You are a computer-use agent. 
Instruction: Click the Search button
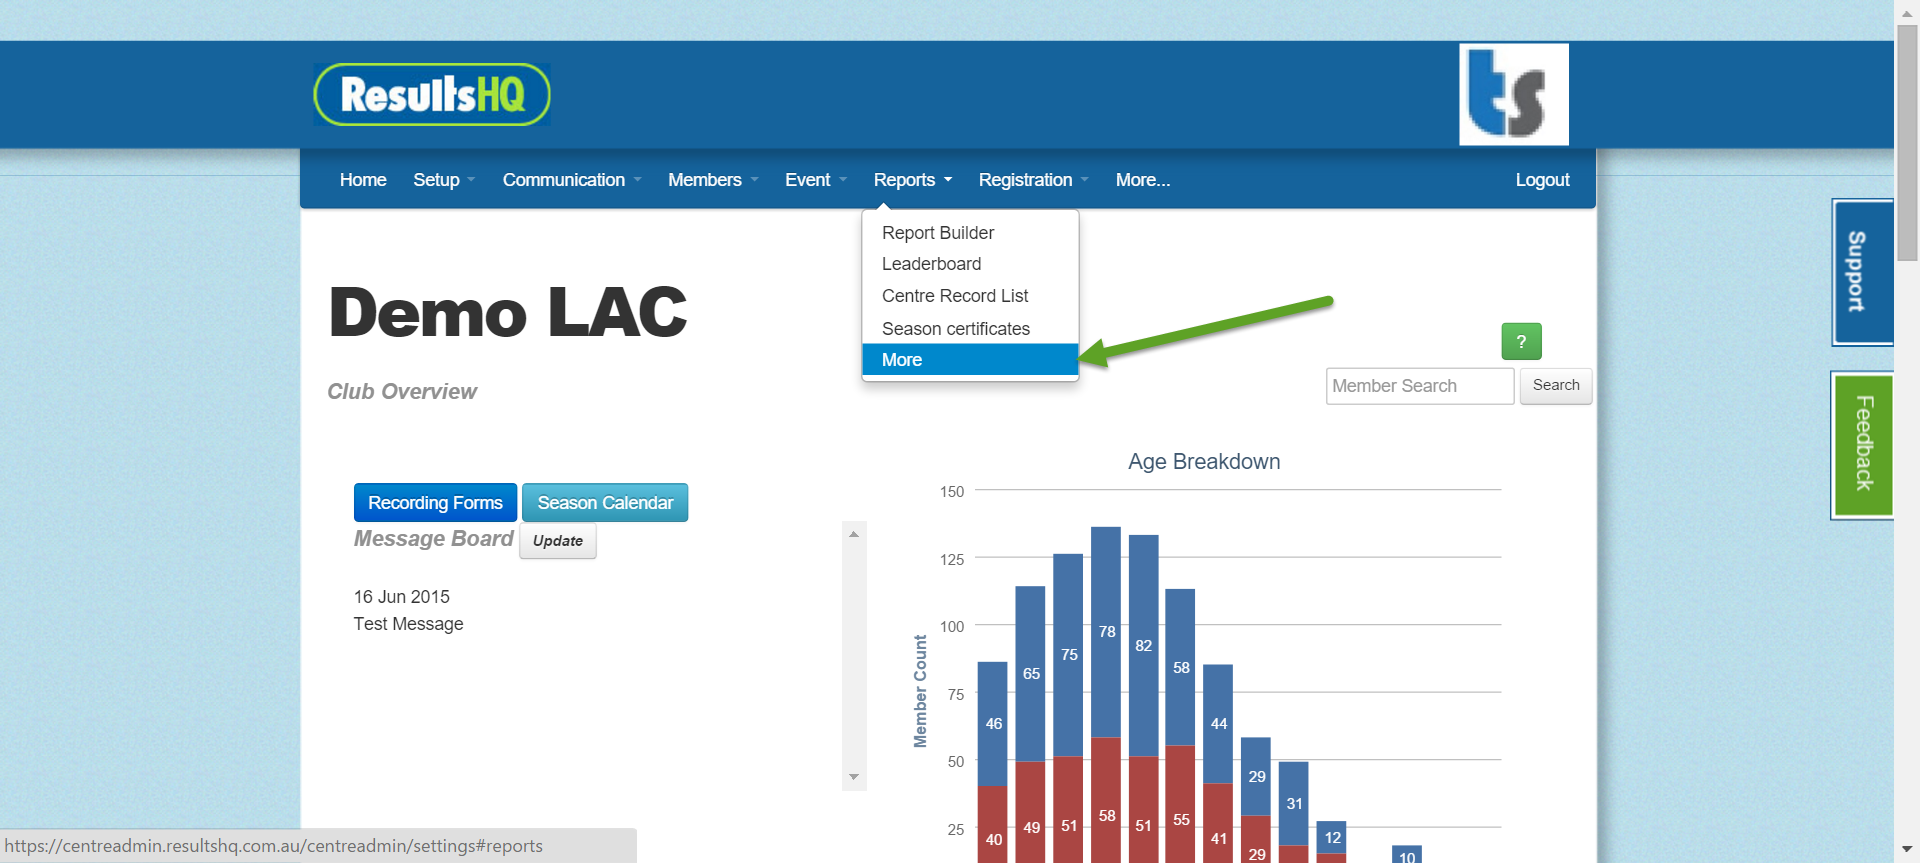click(x=1556, y=386)
